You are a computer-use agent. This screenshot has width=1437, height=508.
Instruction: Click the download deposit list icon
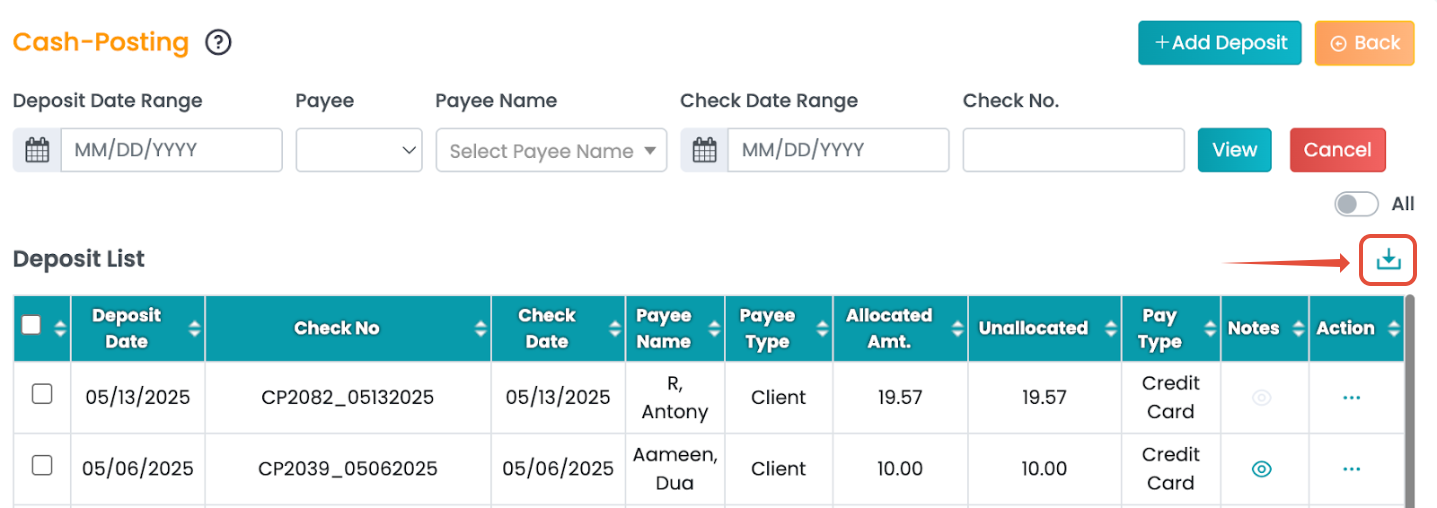(x=1388, y=260)
